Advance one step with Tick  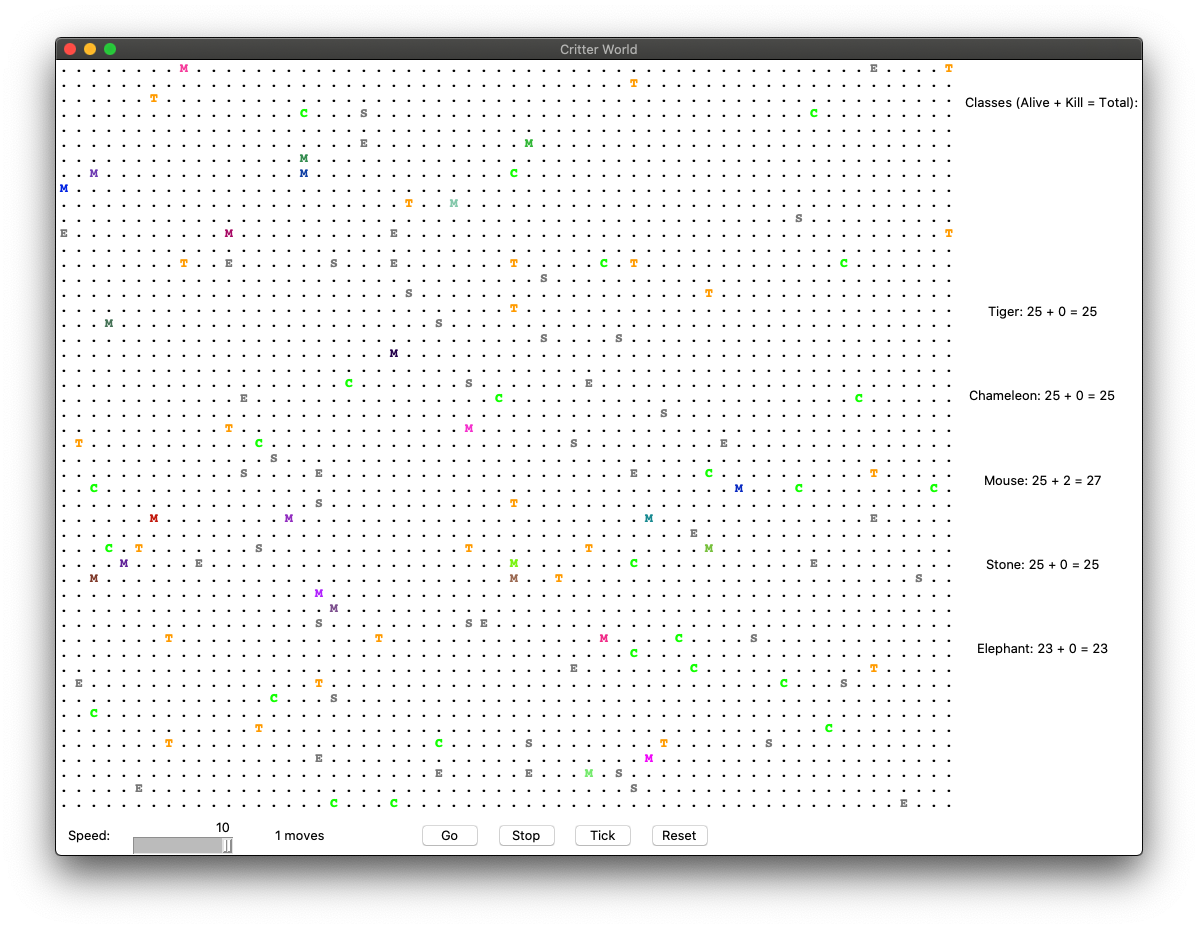(602, 836)
